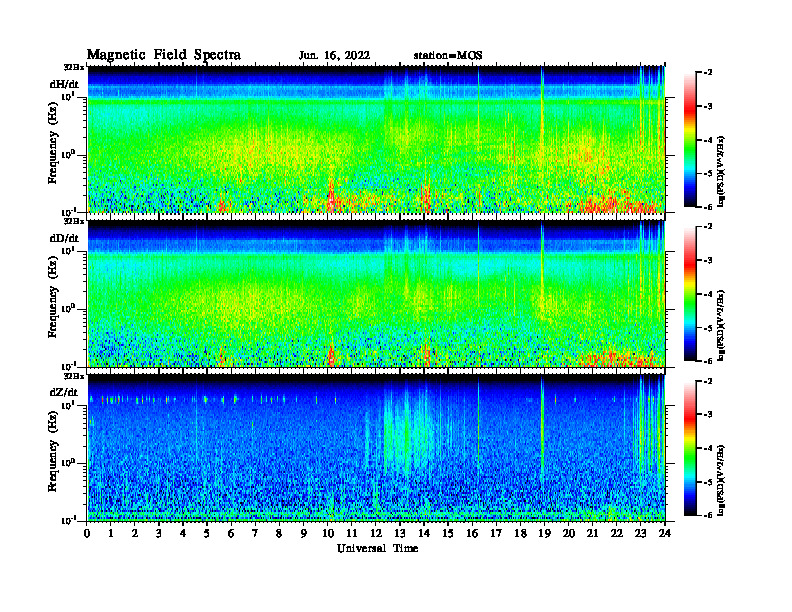Click hour '14' on the time axis

click(x=424, y=533)
